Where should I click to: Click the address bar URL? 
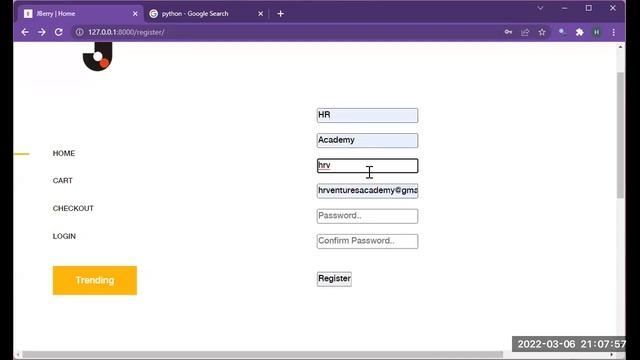click(126, 32)
